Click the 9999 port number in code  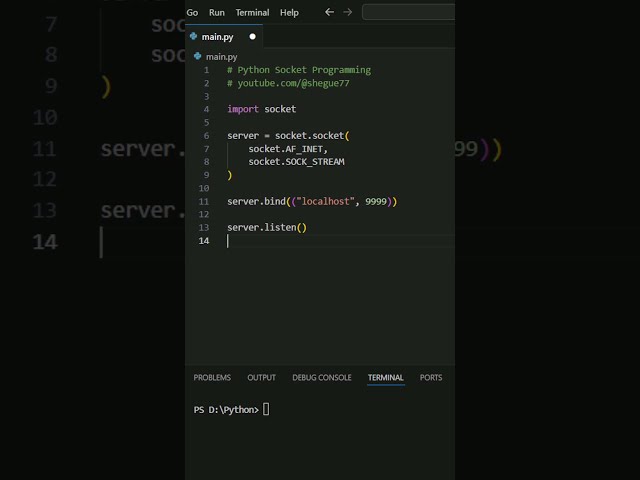376,202
